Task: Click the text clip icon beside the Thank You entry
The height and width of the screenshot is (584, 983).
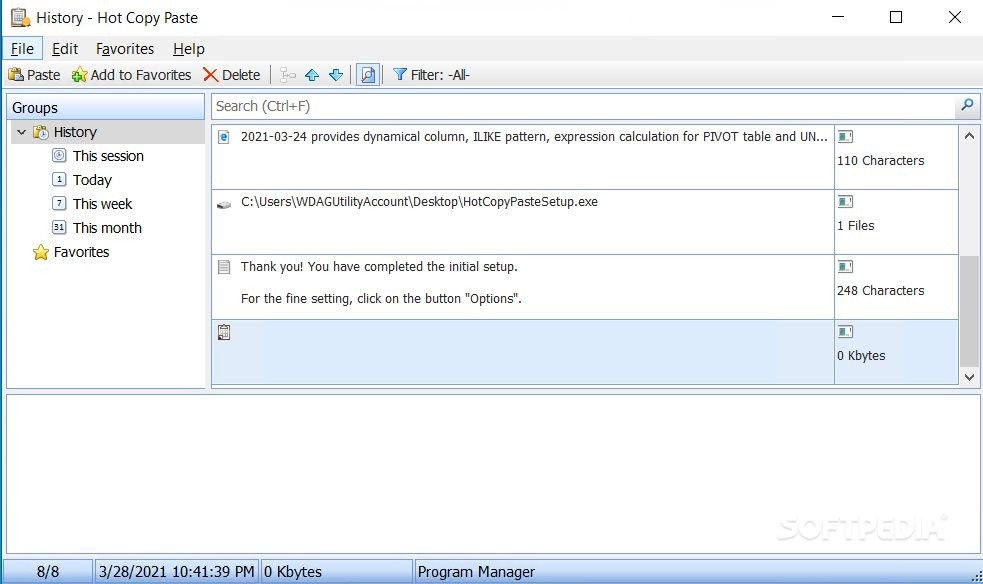Action: (222, 266)
